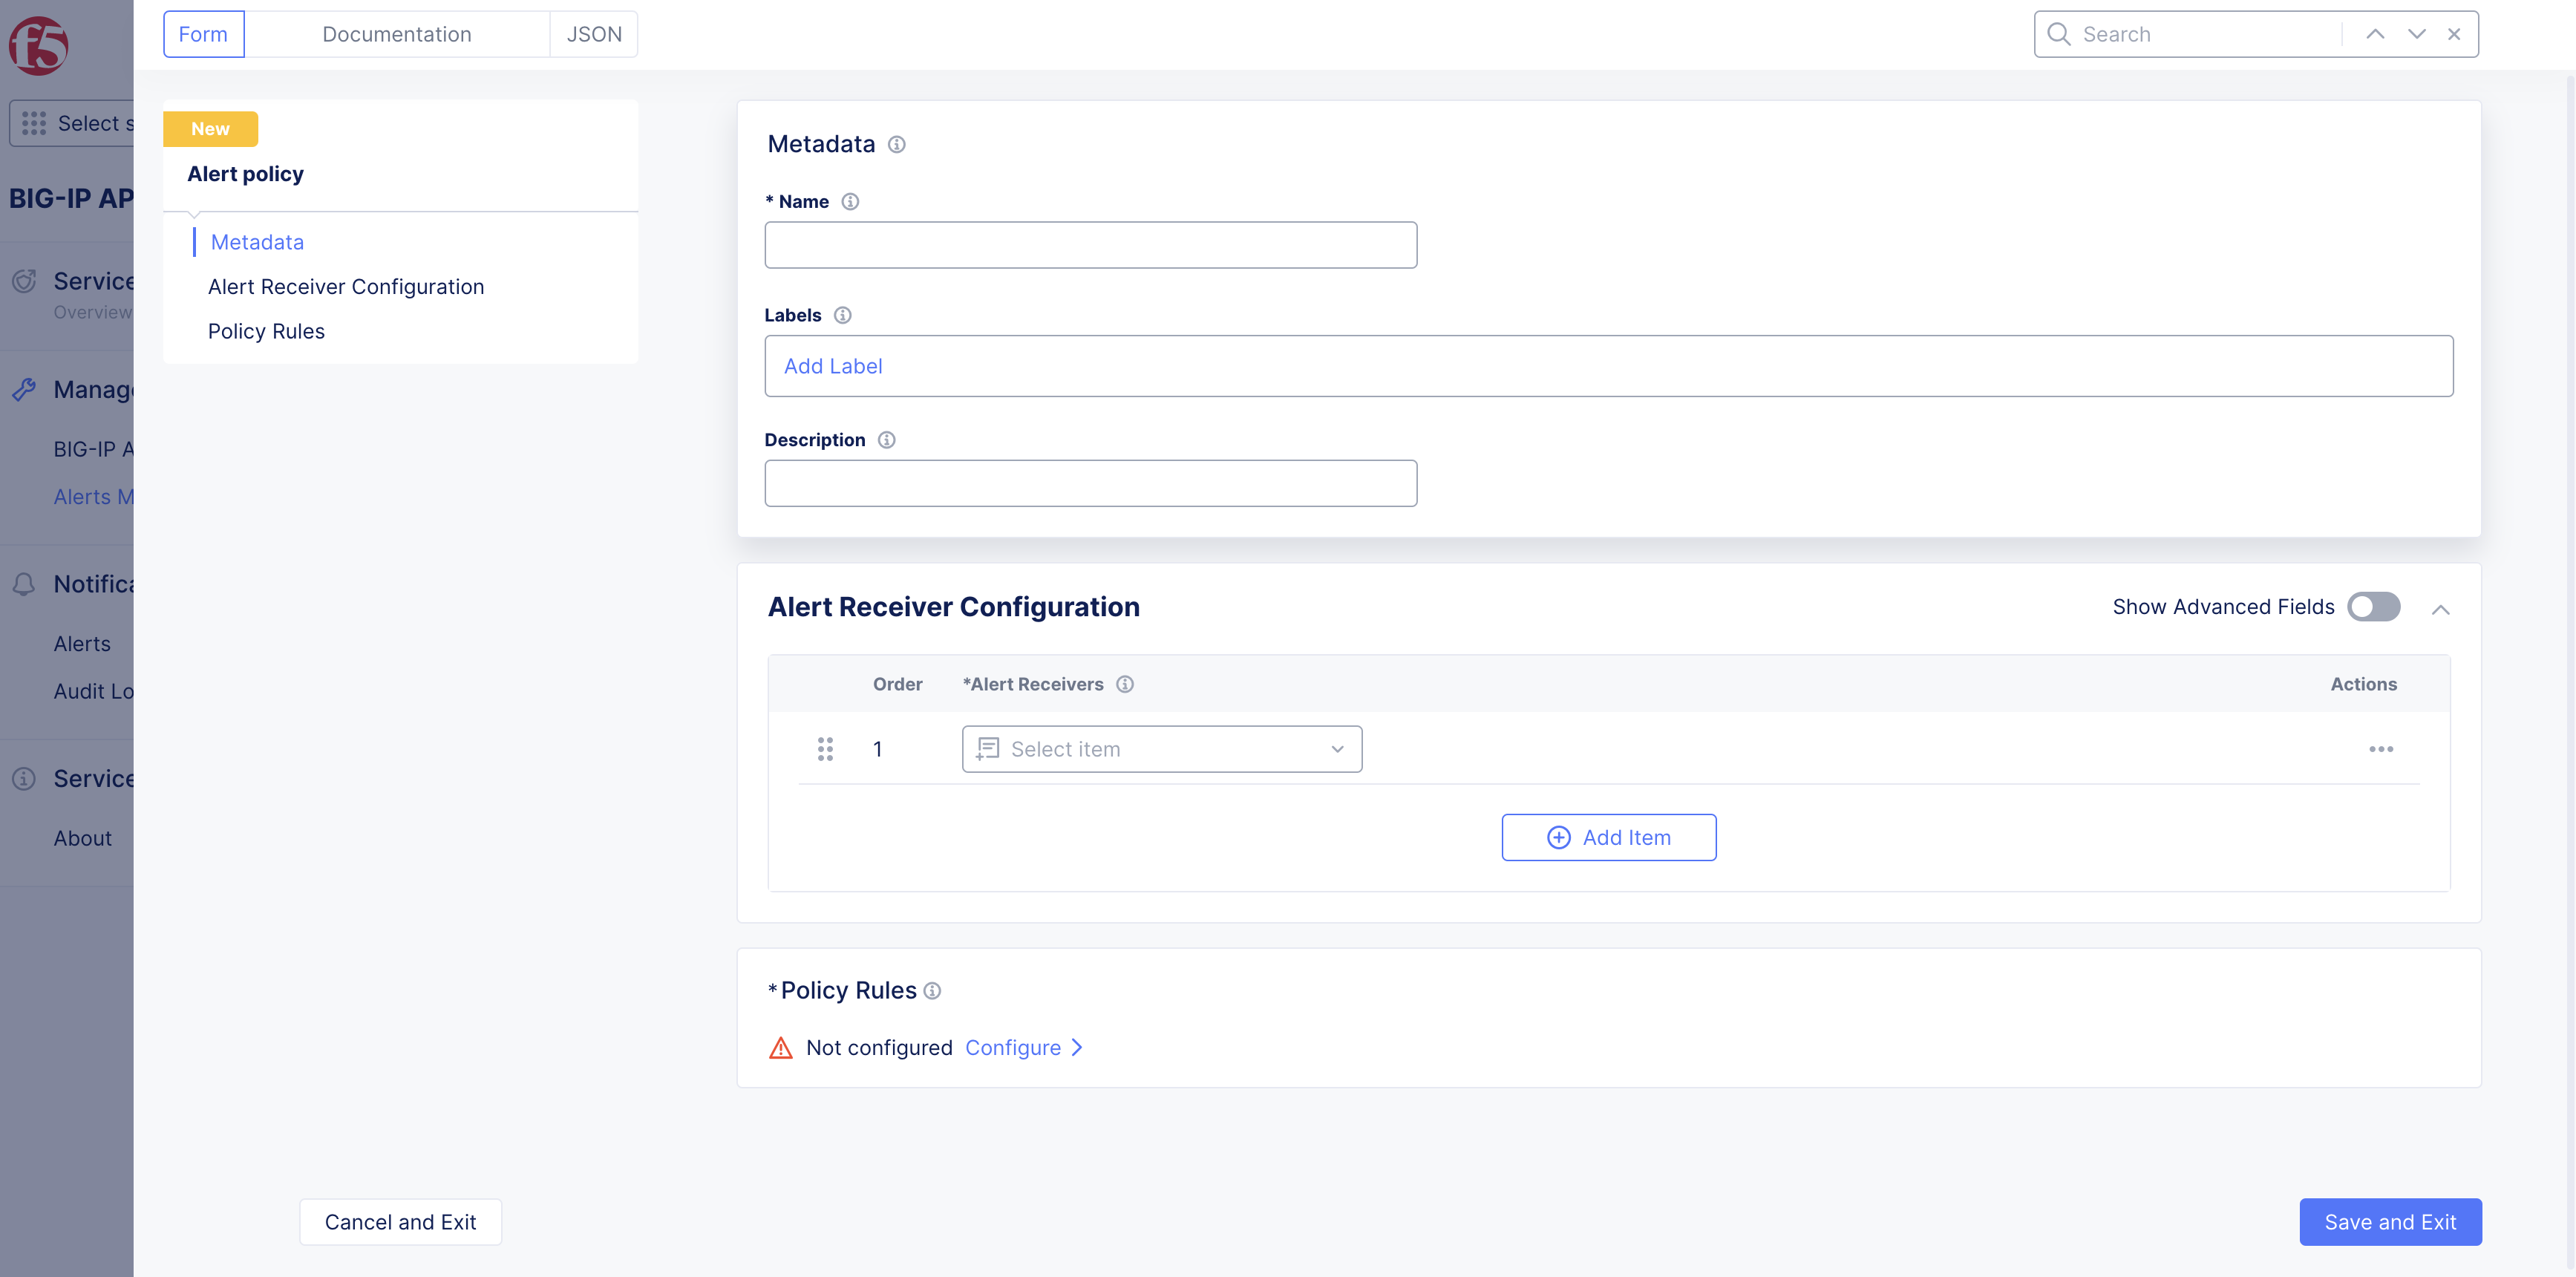This screenshot has height=1277, width=2576.
Task: Go to previous search result arrow
Action: (2374, 34)
